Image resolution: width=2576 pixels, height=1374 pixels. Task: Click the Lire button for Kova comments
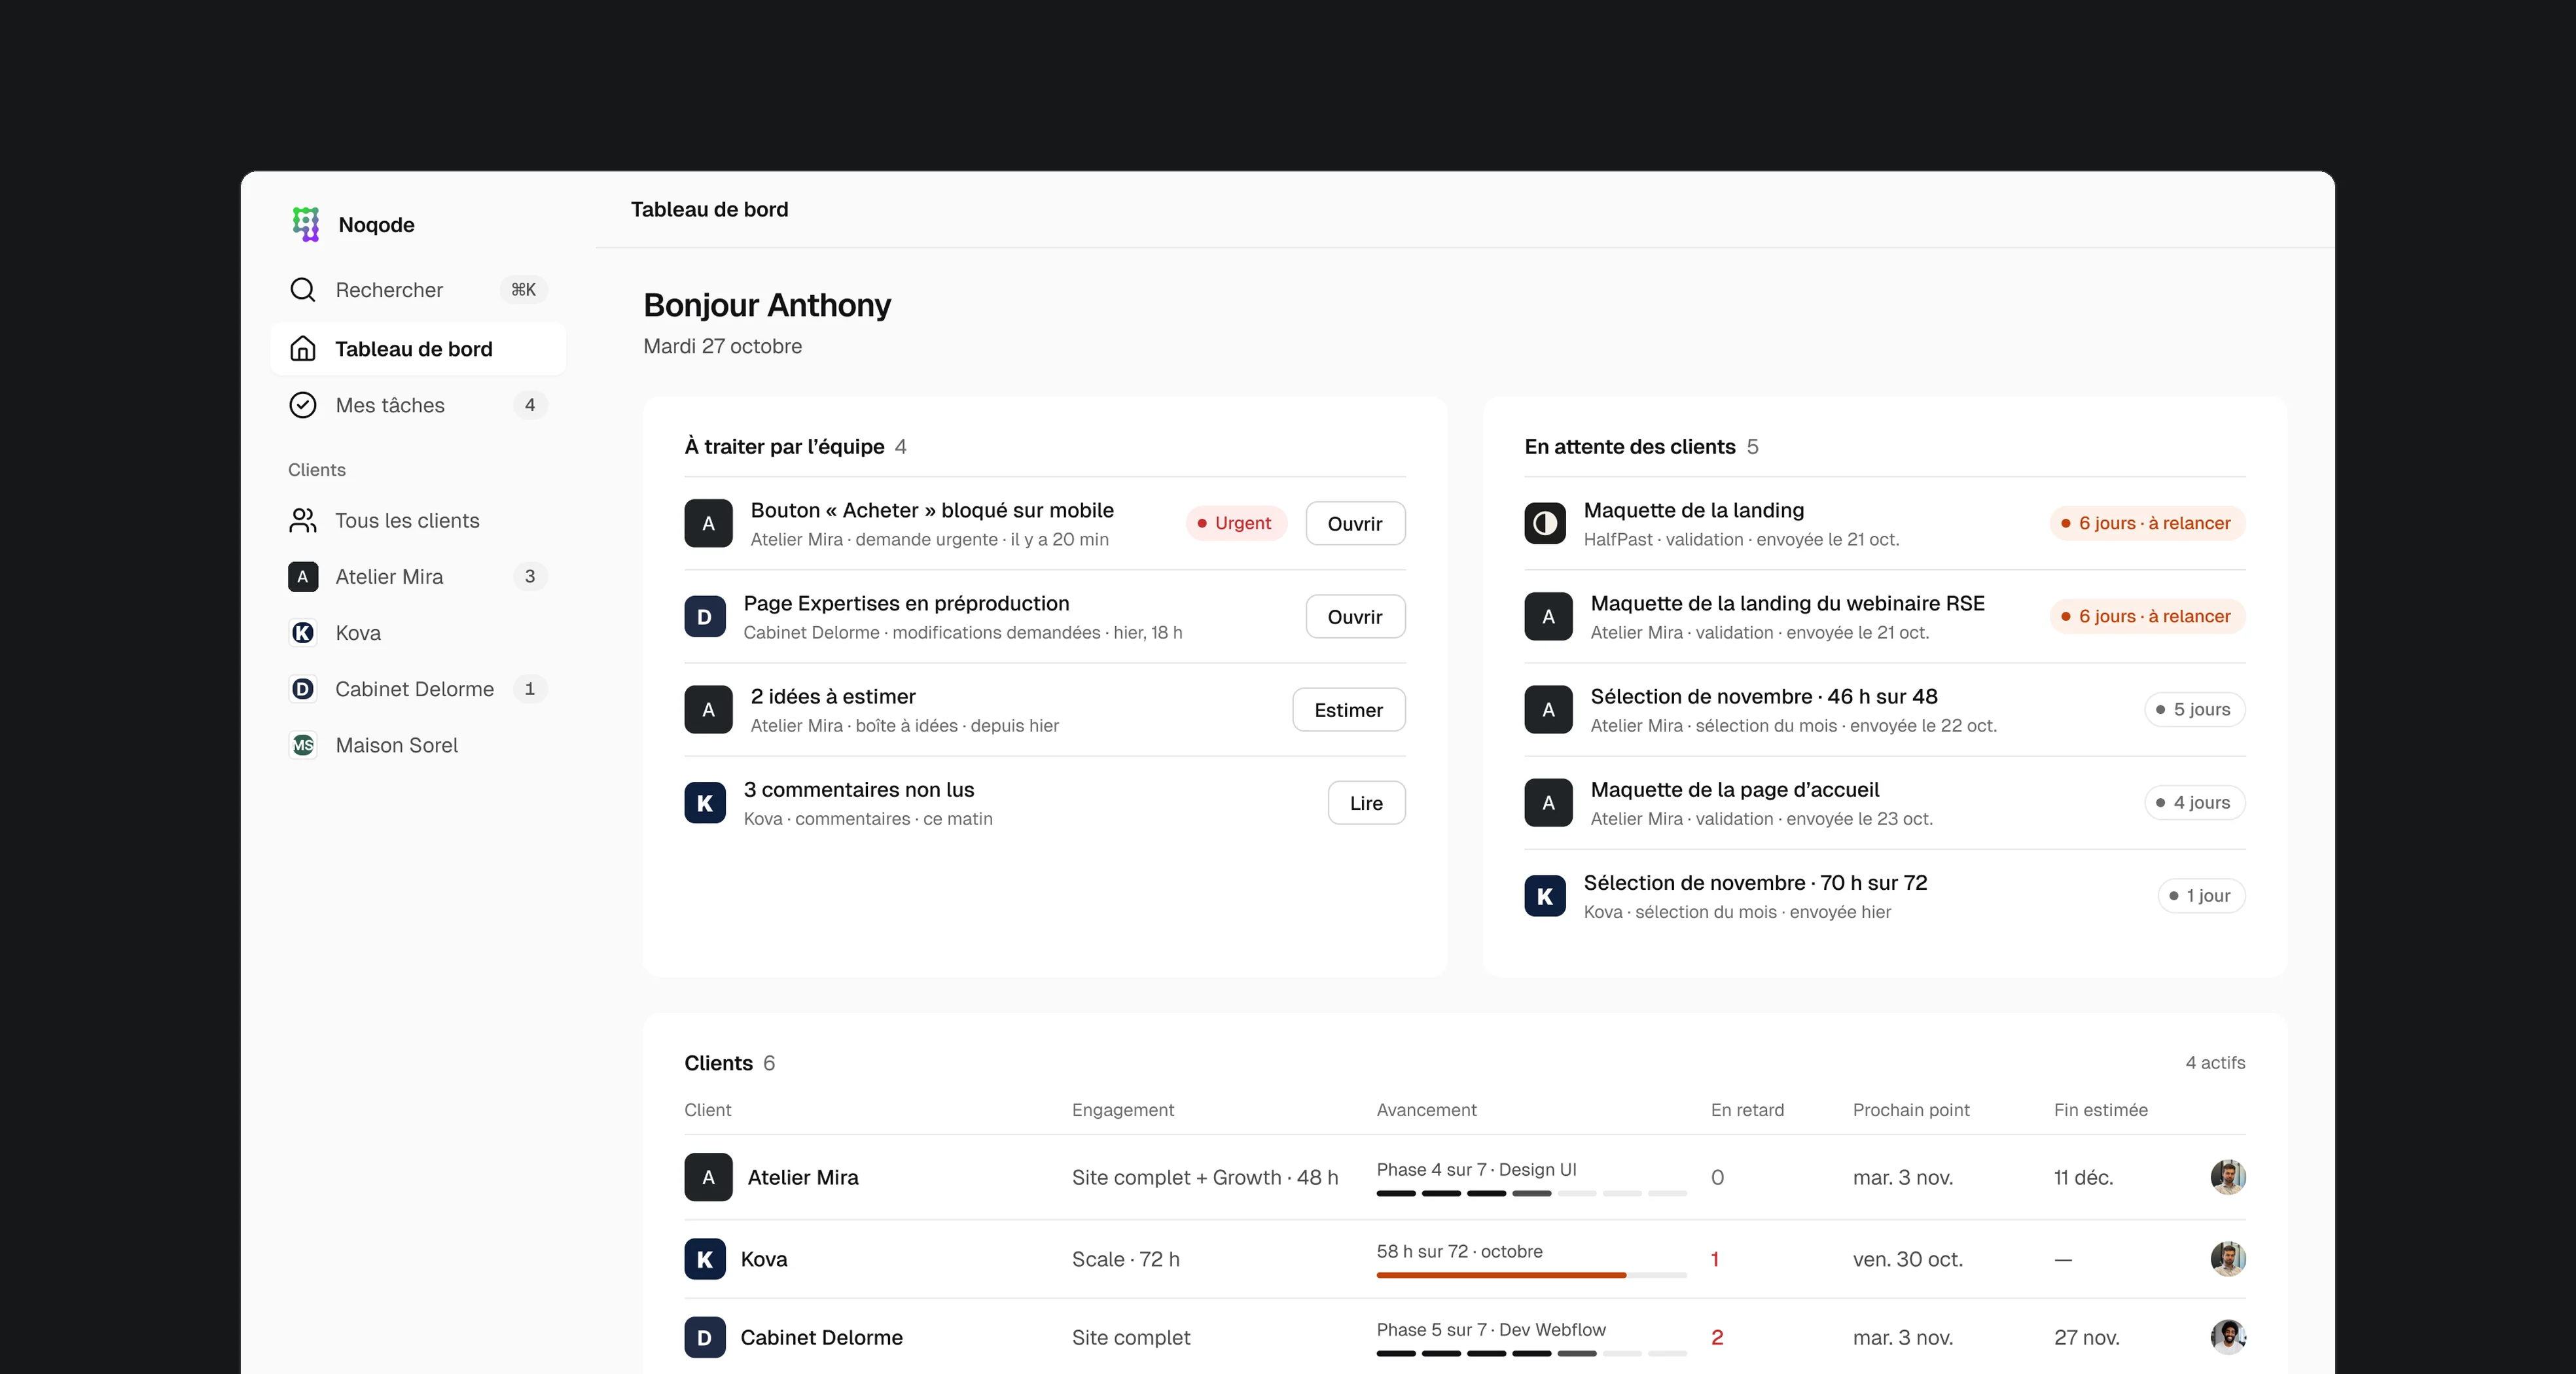(1366, 803)
